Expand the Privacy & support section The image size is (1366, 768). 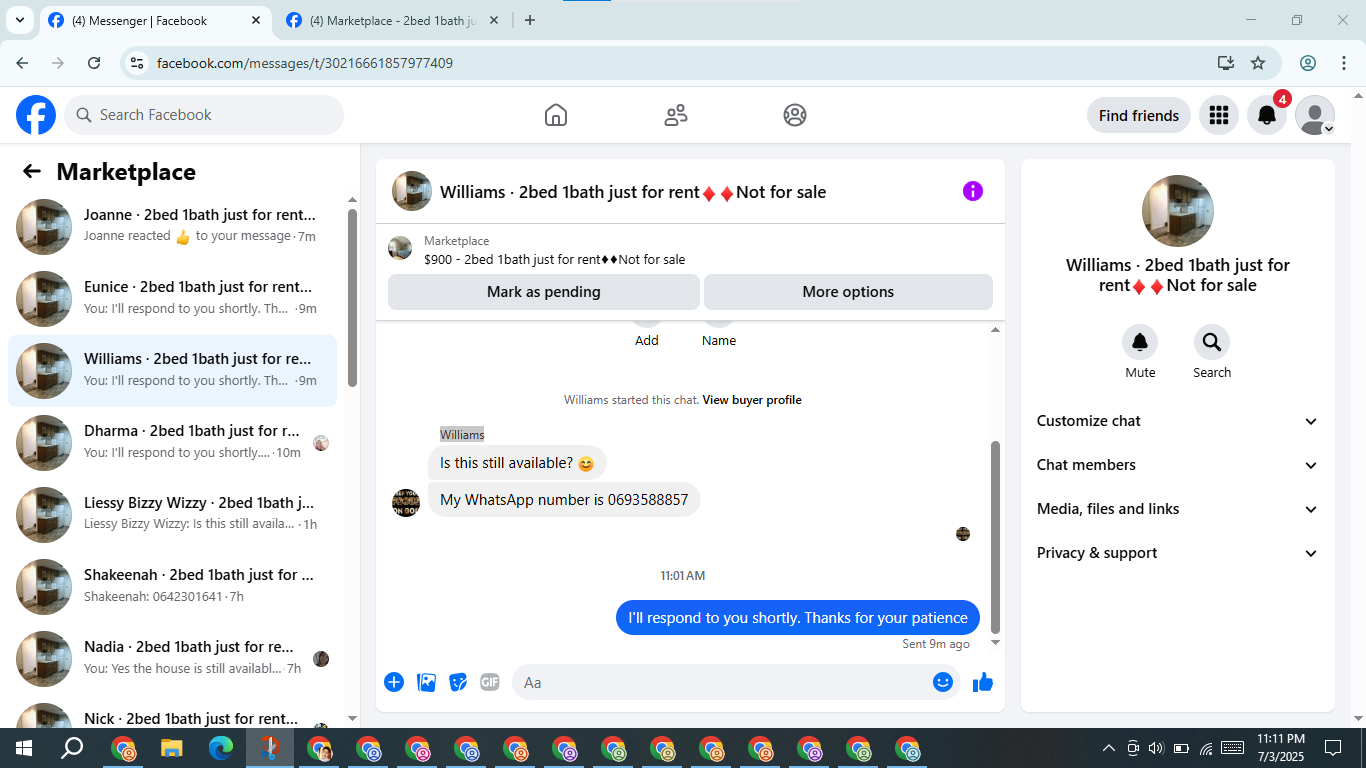coord(1177,553)
